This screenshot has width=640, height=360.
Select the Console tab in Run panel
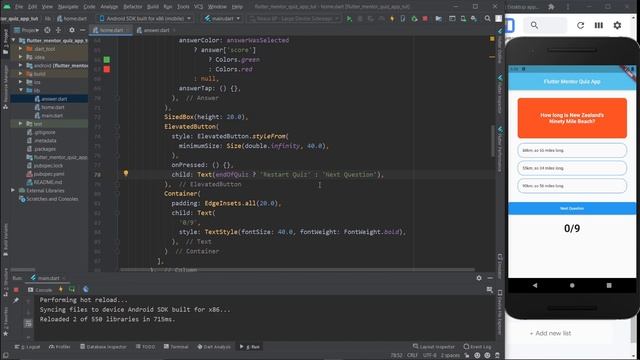[x=40, y=290]
